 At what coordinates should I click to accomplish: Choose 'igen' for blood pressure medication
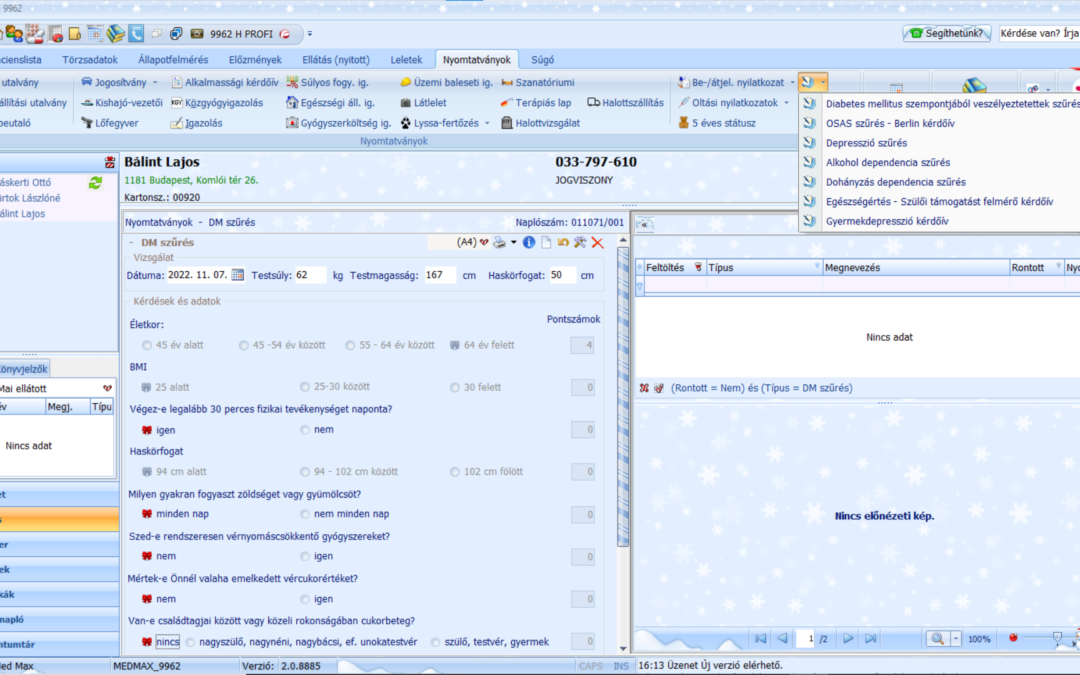[306, 556]
